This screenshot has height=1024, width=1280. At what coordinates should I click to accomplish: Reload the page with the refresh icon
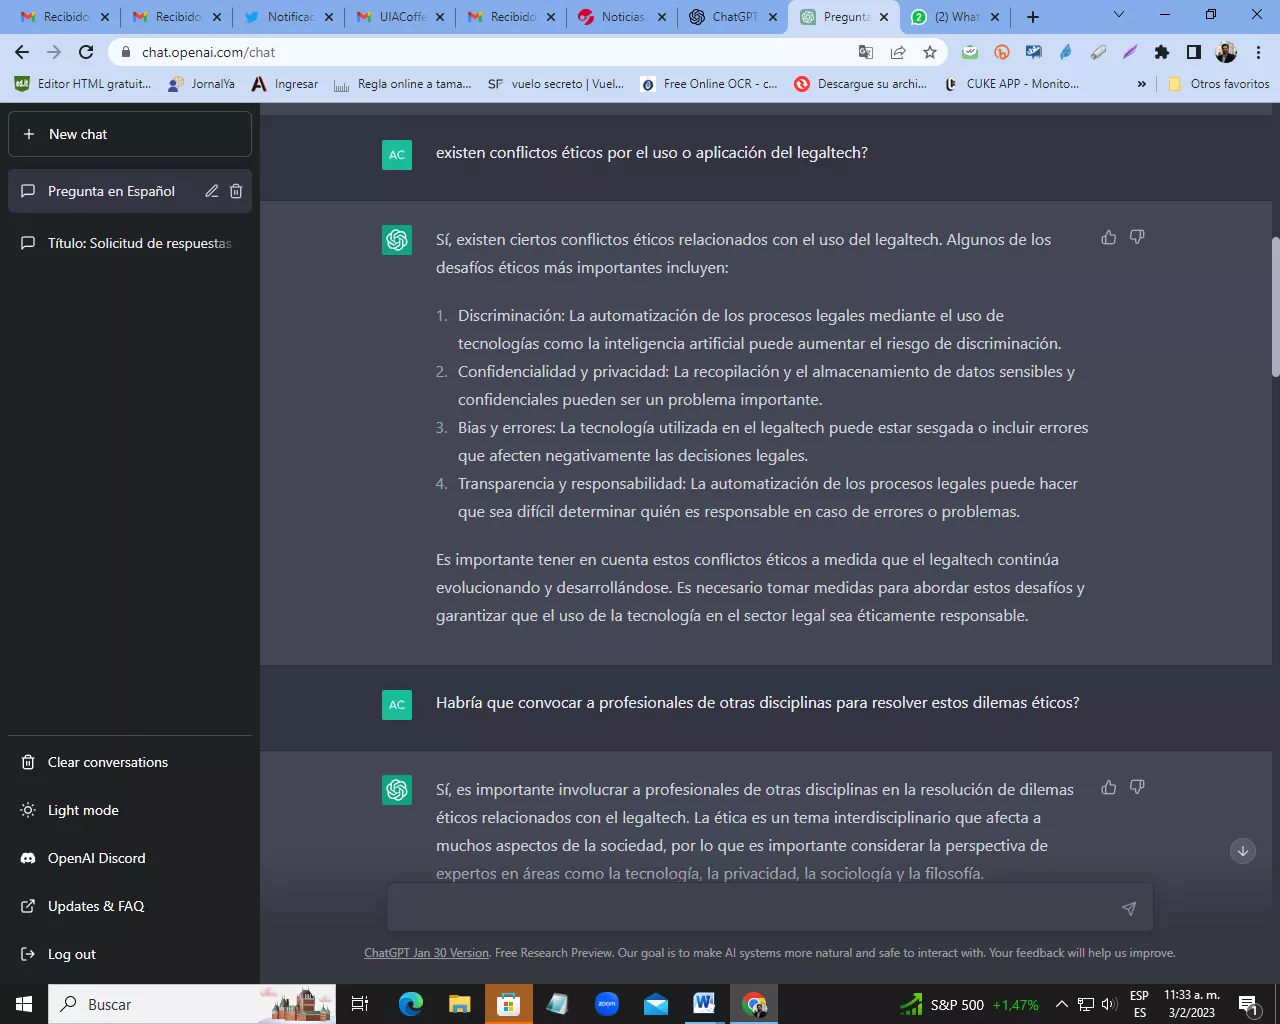(85, 51)
